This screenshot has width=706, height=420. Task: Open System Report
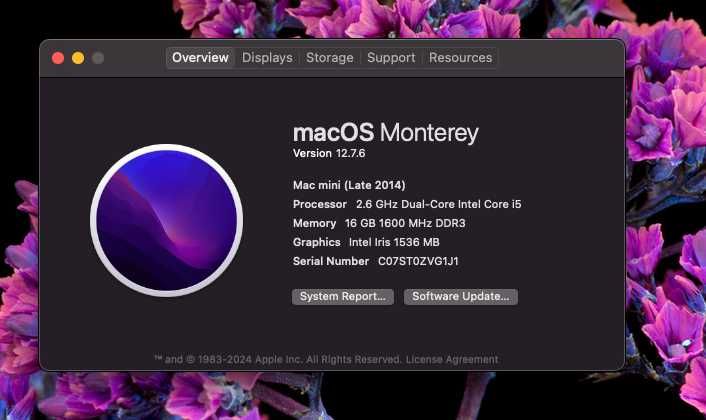pos(343,297)
